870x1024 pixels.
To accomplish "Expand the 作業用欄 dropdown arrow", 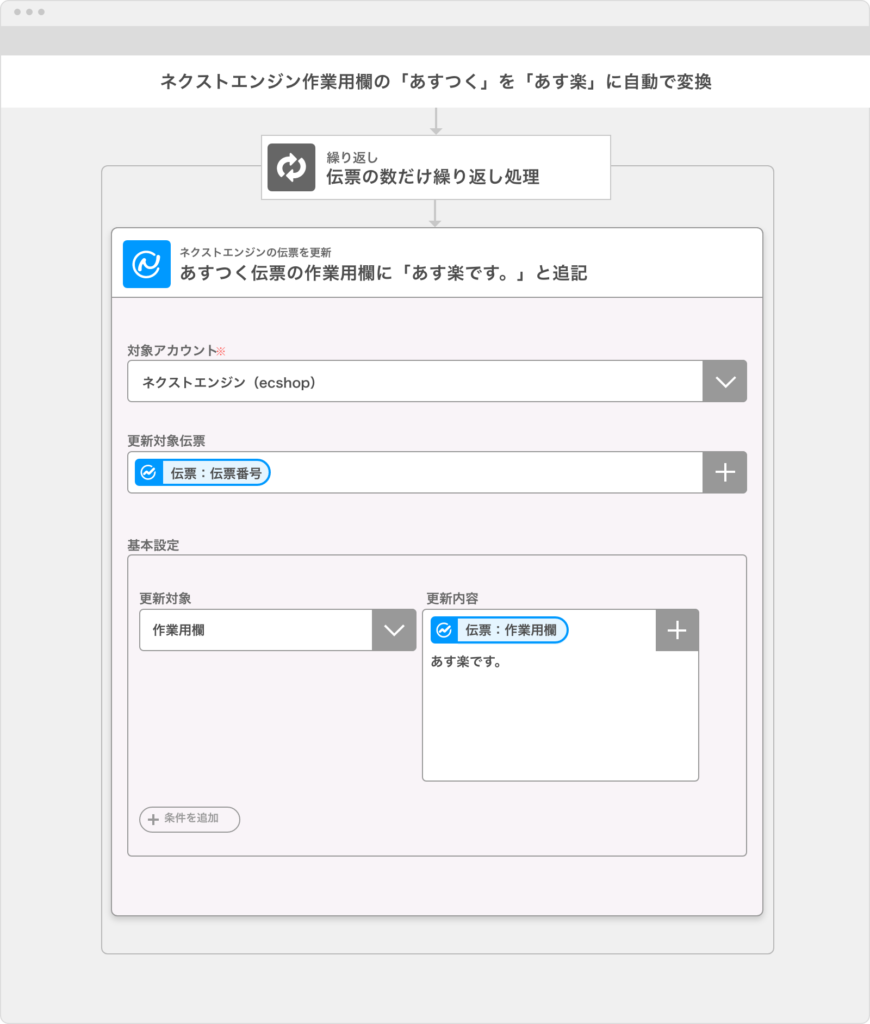I will coord(394,630).
